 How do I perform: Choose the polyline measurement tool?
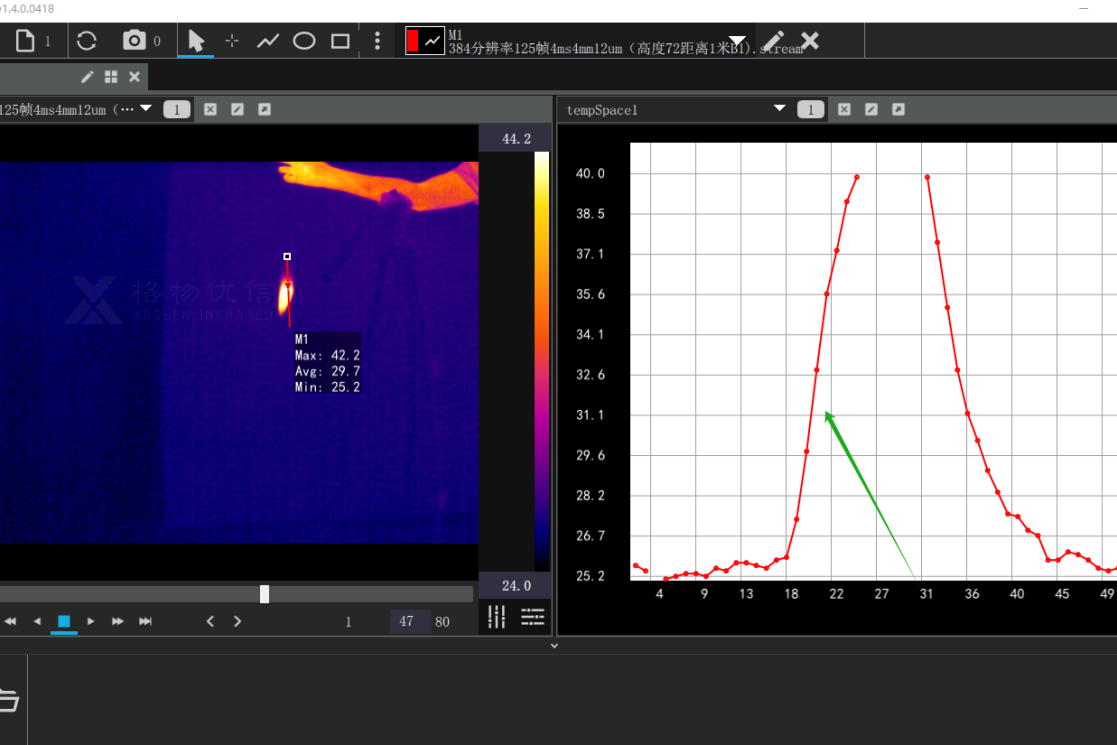coord(268,41)
